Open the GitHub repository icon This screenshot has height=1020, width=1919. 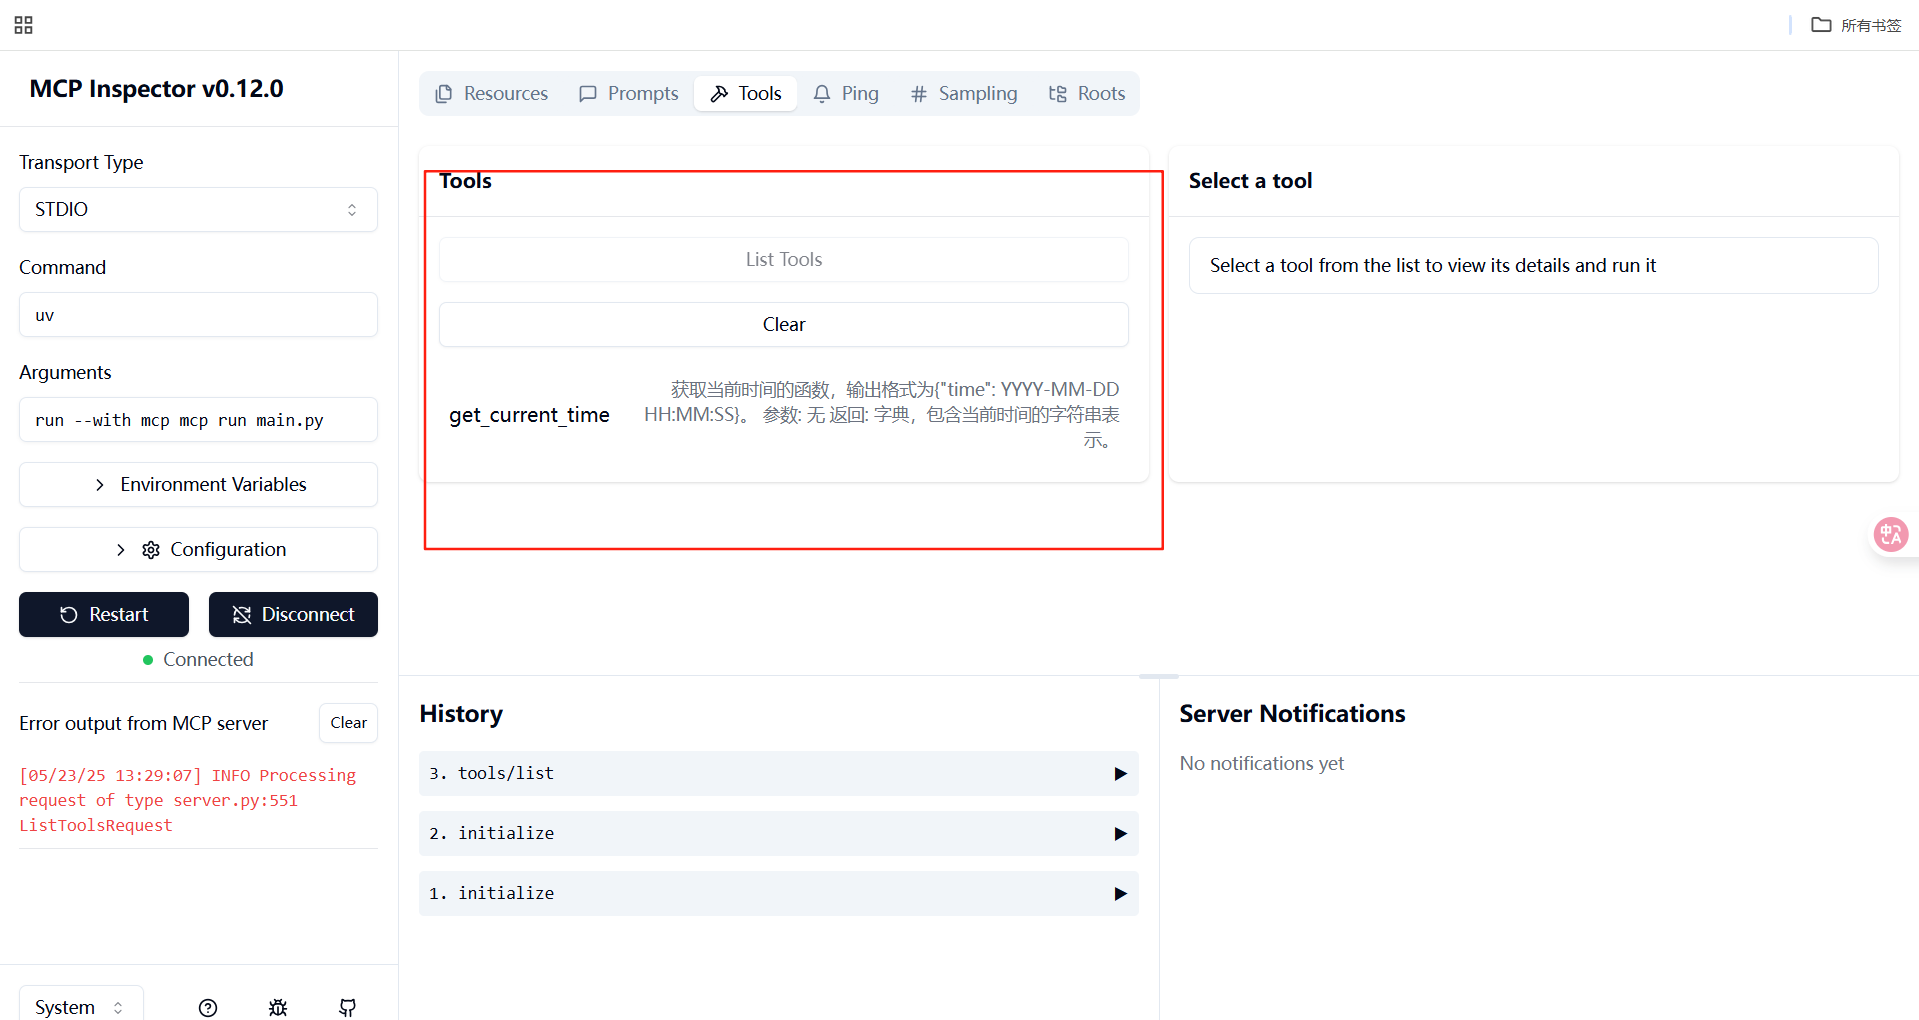348,1007
